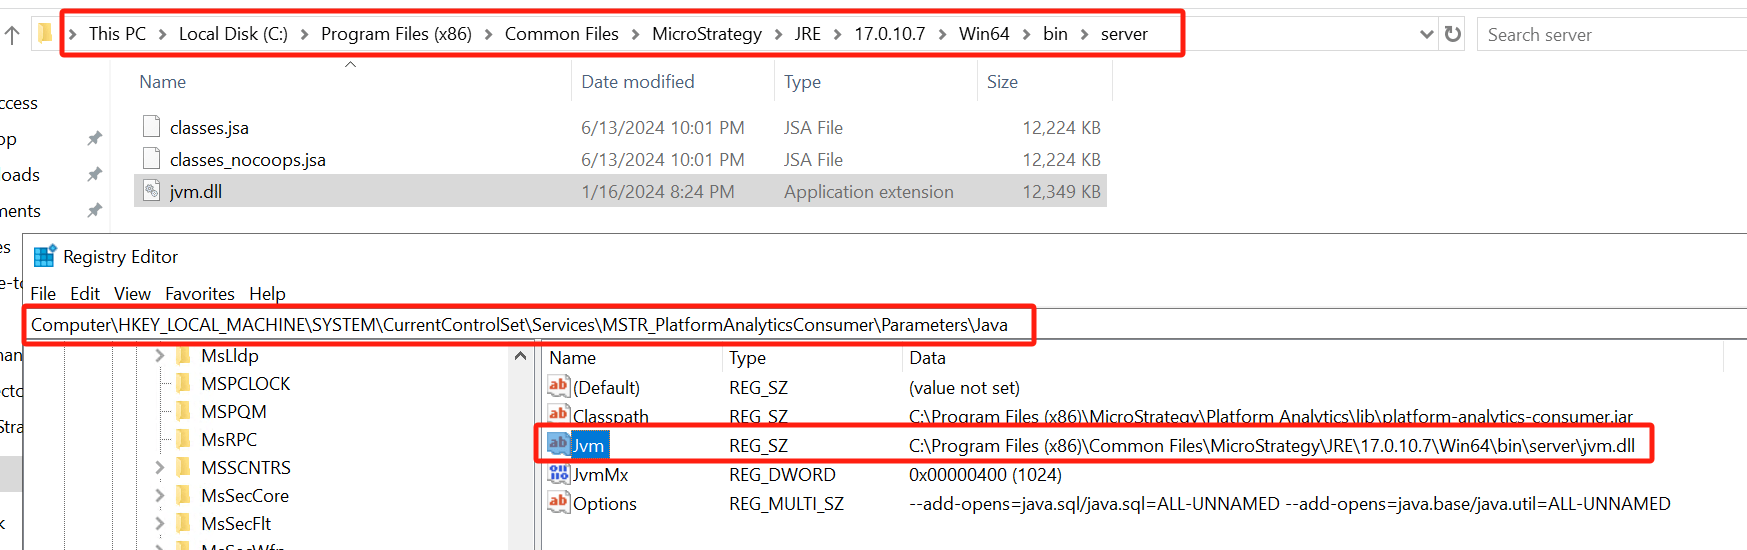Open Help menu in Registry Editor
Image resolution: width=1747 pixels, height=550 pixels.
tap(267, 293)
